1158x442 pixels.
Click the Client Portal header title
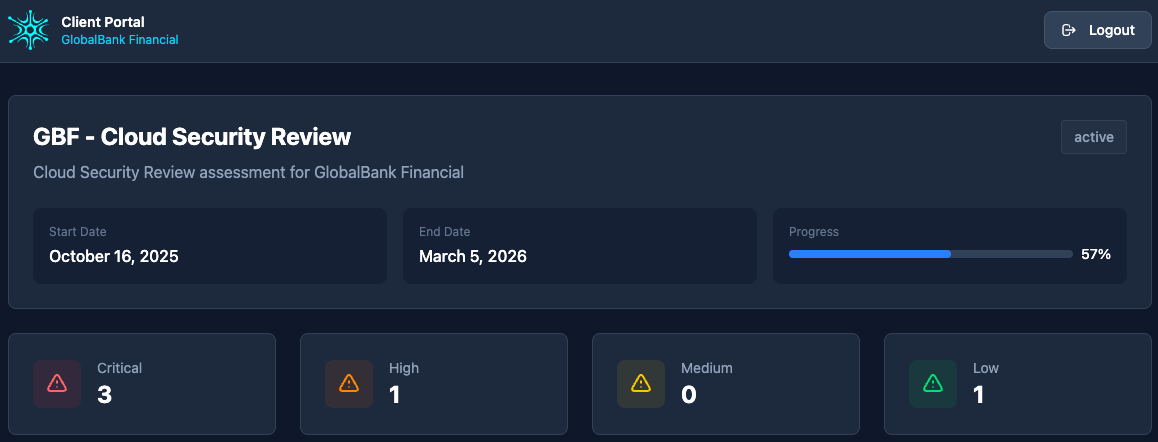click(103, 22)
